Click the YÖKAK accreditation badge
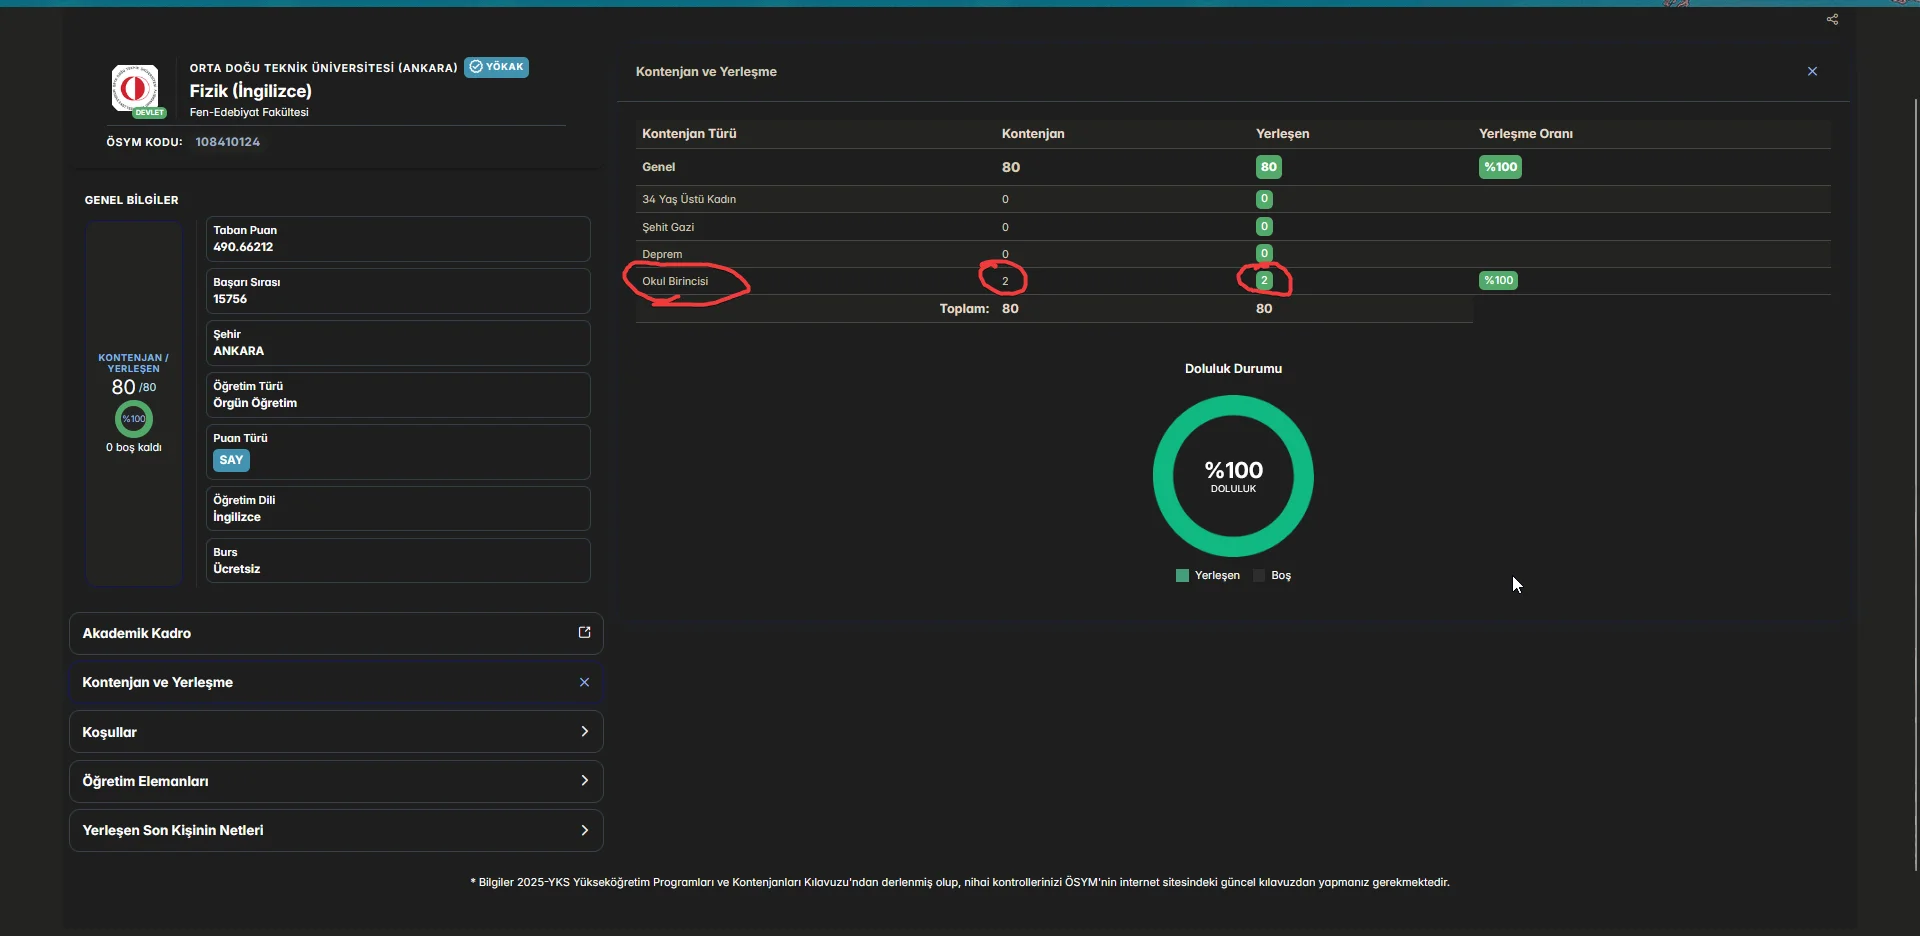Viewport: 1920px width, 936px height. coord(497,67)
